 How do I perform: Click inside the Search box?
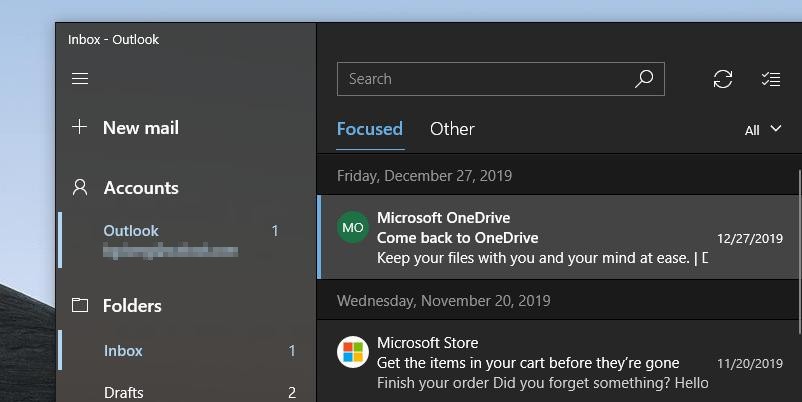[x=486, y=79]
